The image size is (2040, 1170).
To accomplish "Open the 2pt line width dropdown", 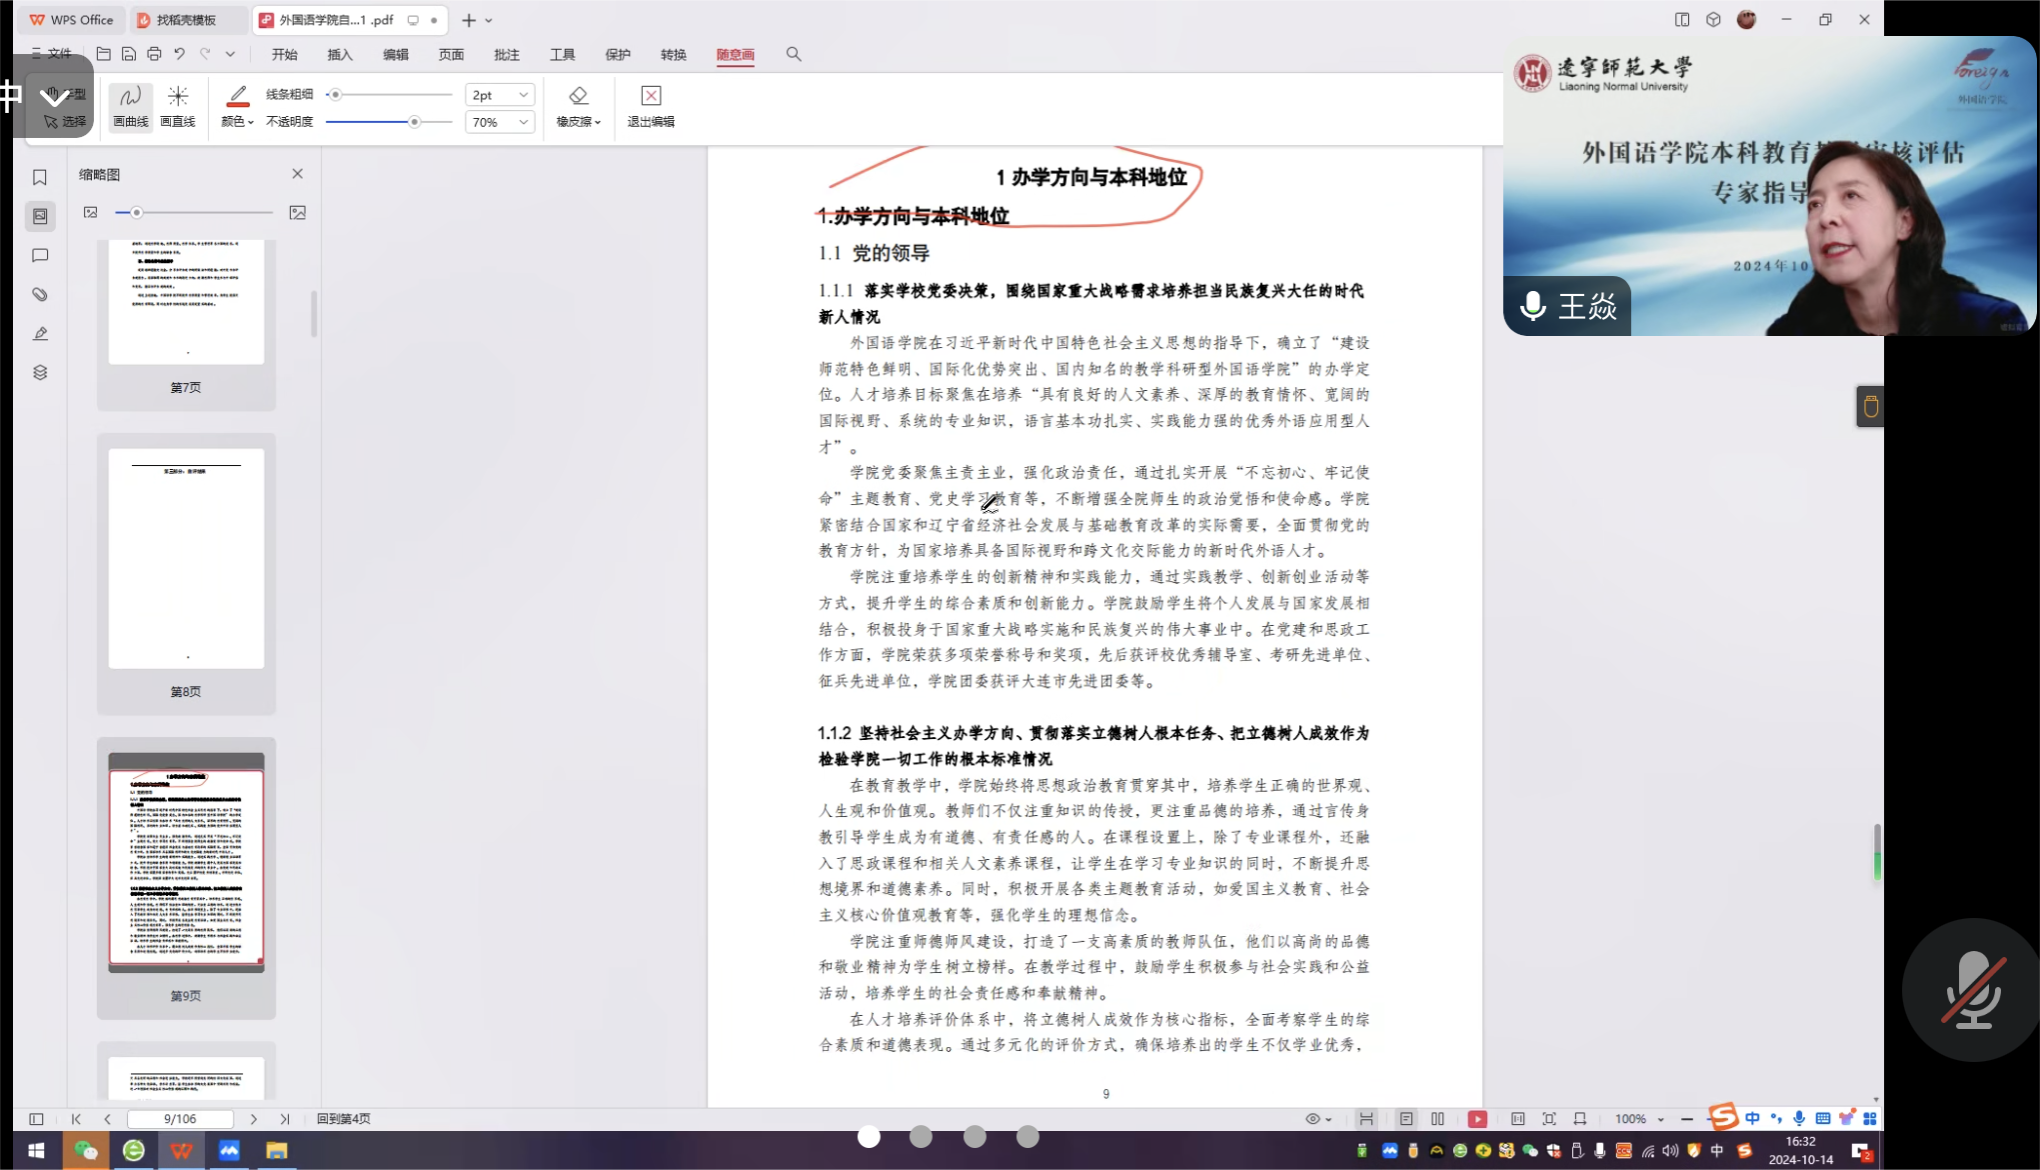I will point(500,94).
